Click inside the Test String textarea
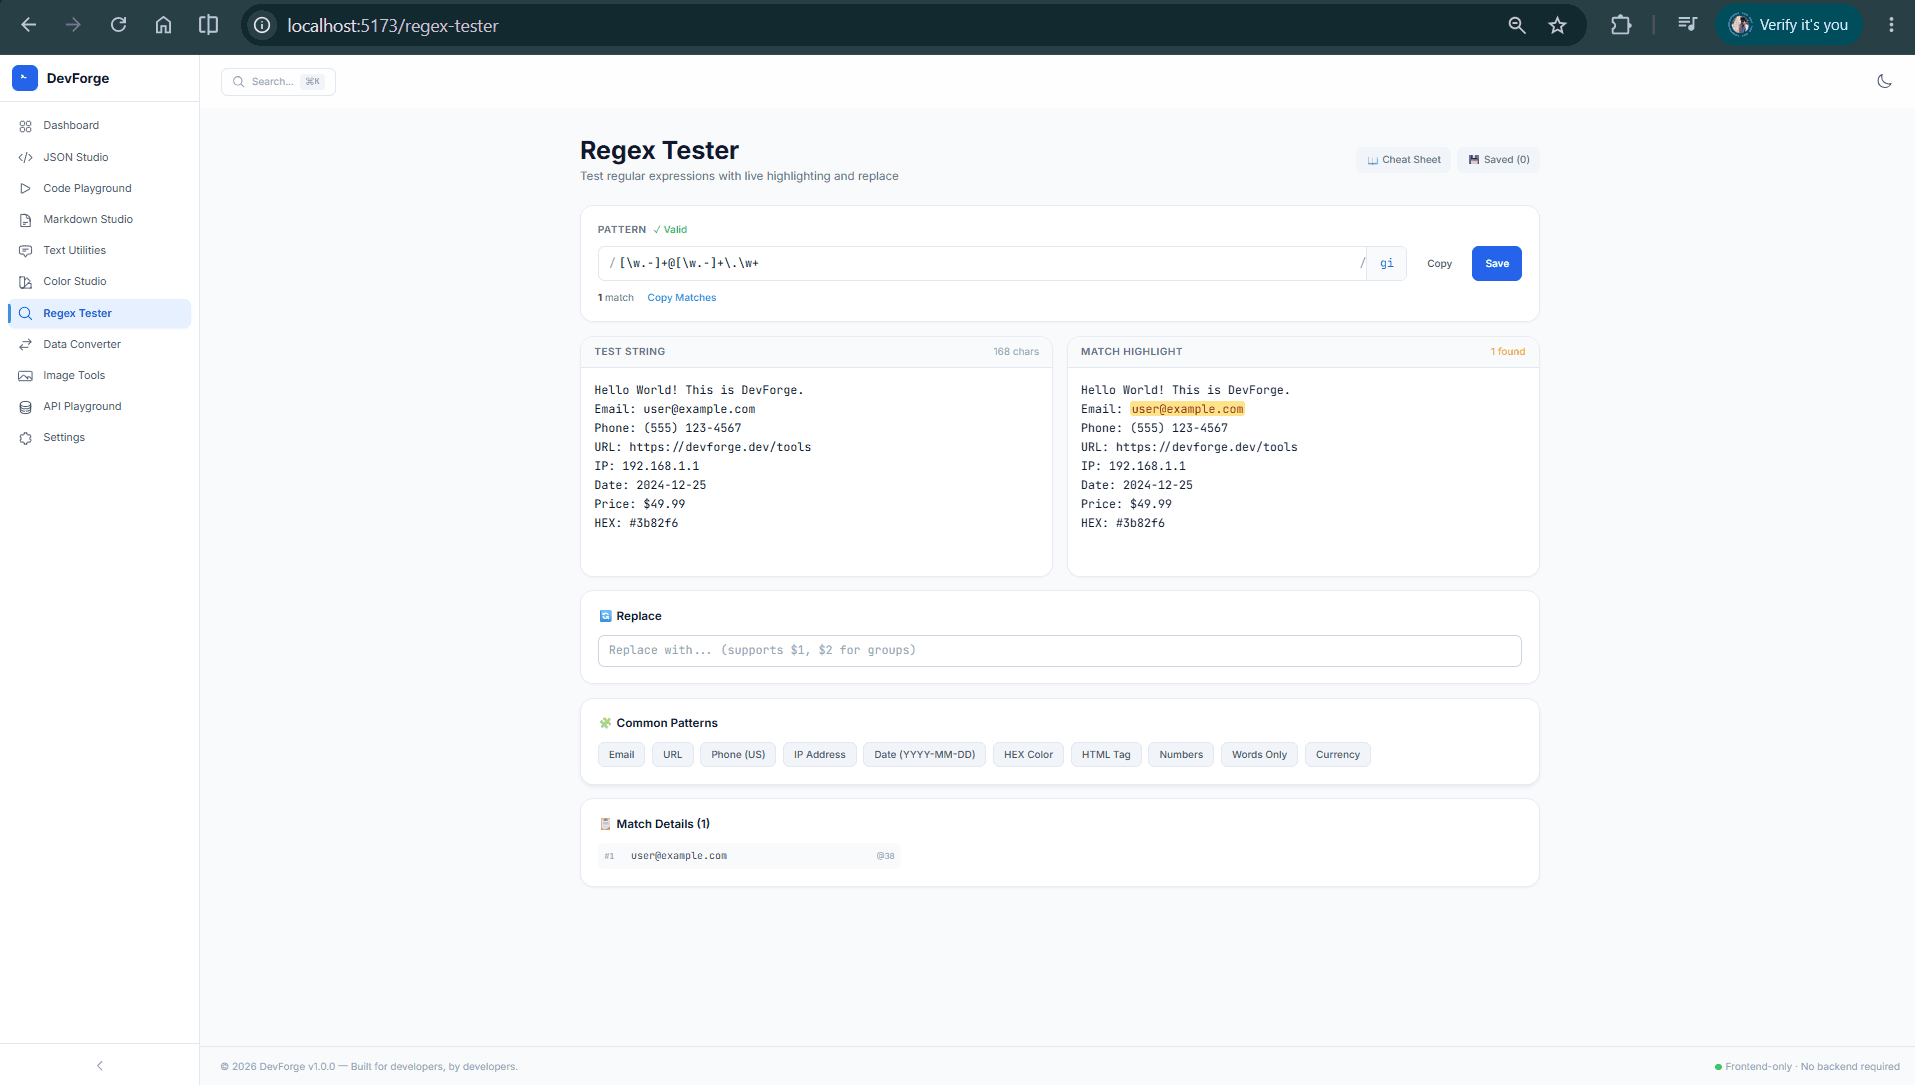This screenshot has width=1915, height=1085. coord(816,471)
